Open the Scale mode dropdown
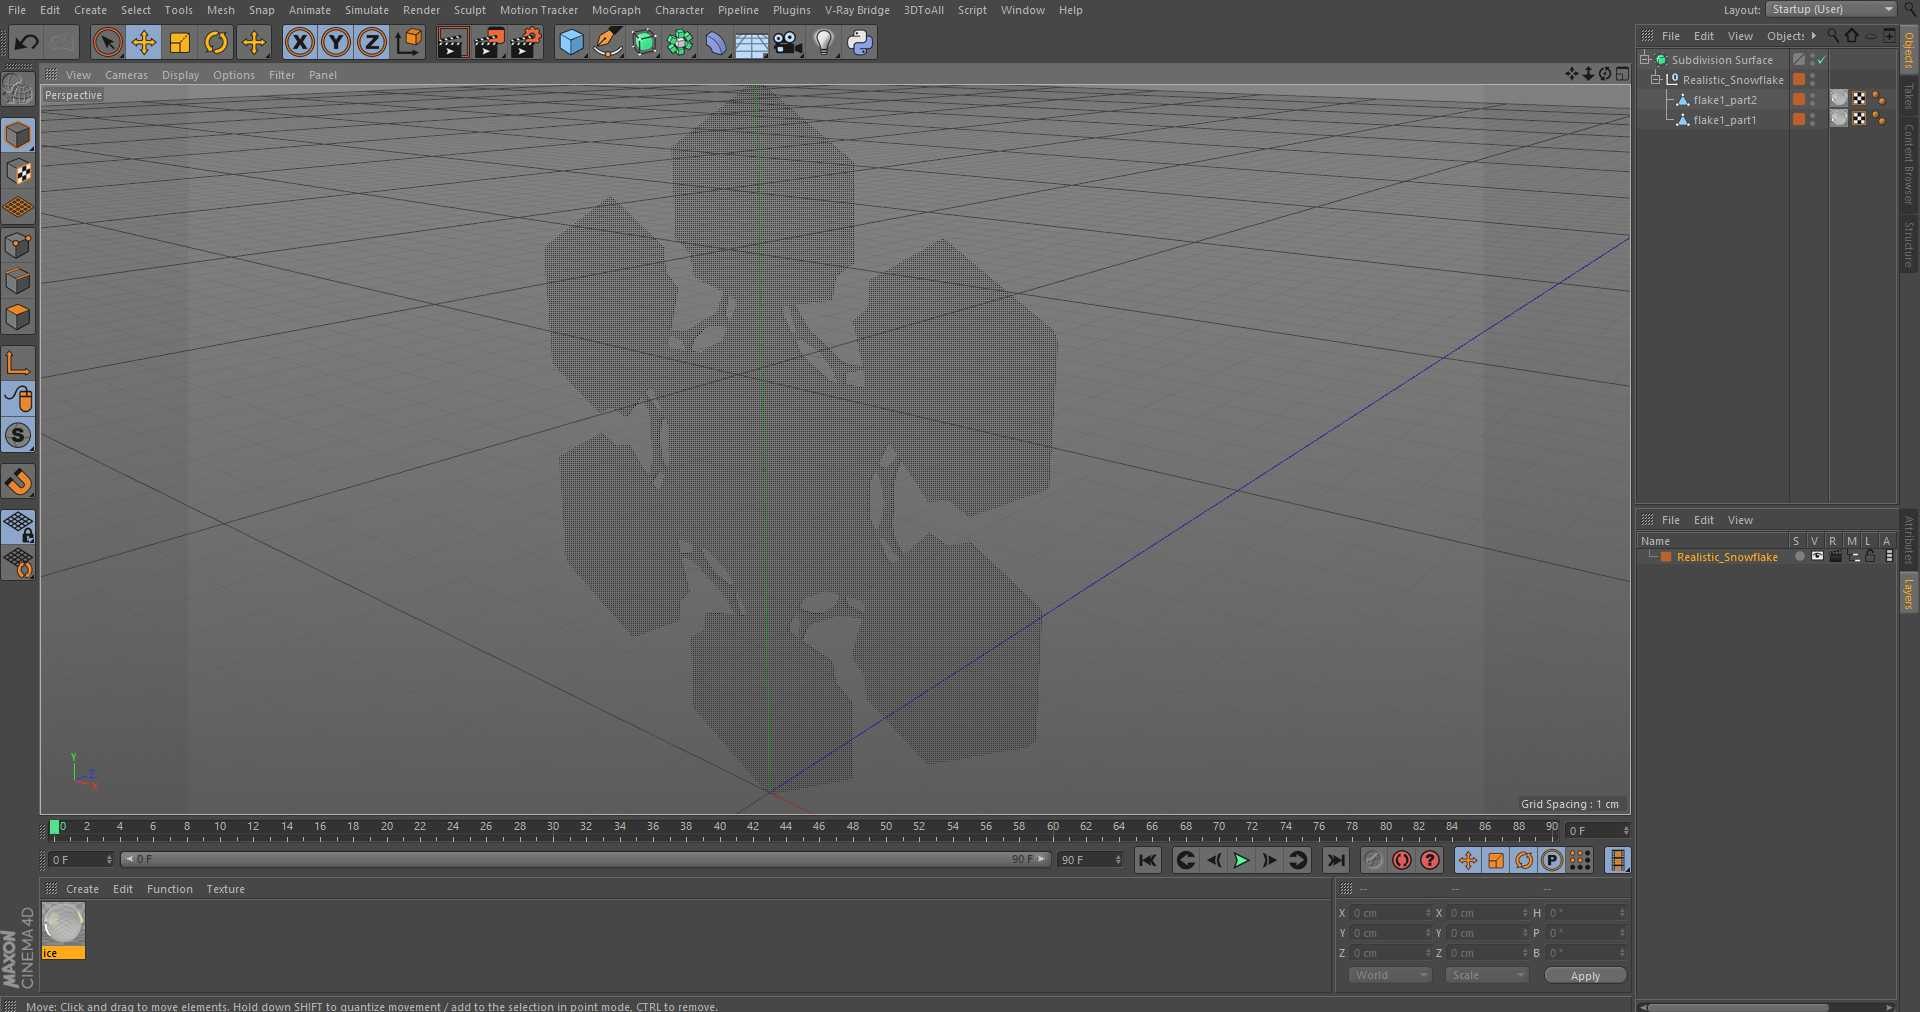Screen dimensions: 1920x1012 (1487, 975)
